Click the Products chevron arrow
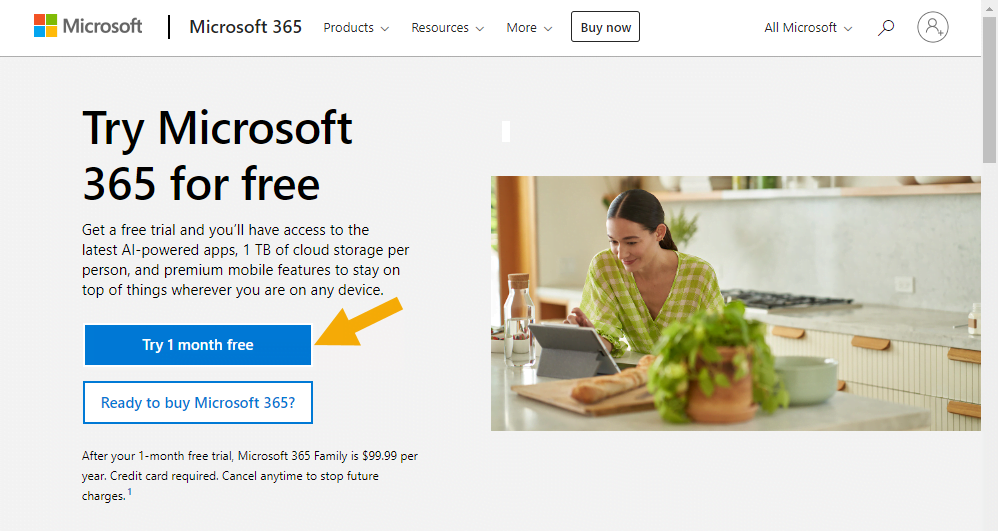998x531 pixels. [x=384, y=29]
